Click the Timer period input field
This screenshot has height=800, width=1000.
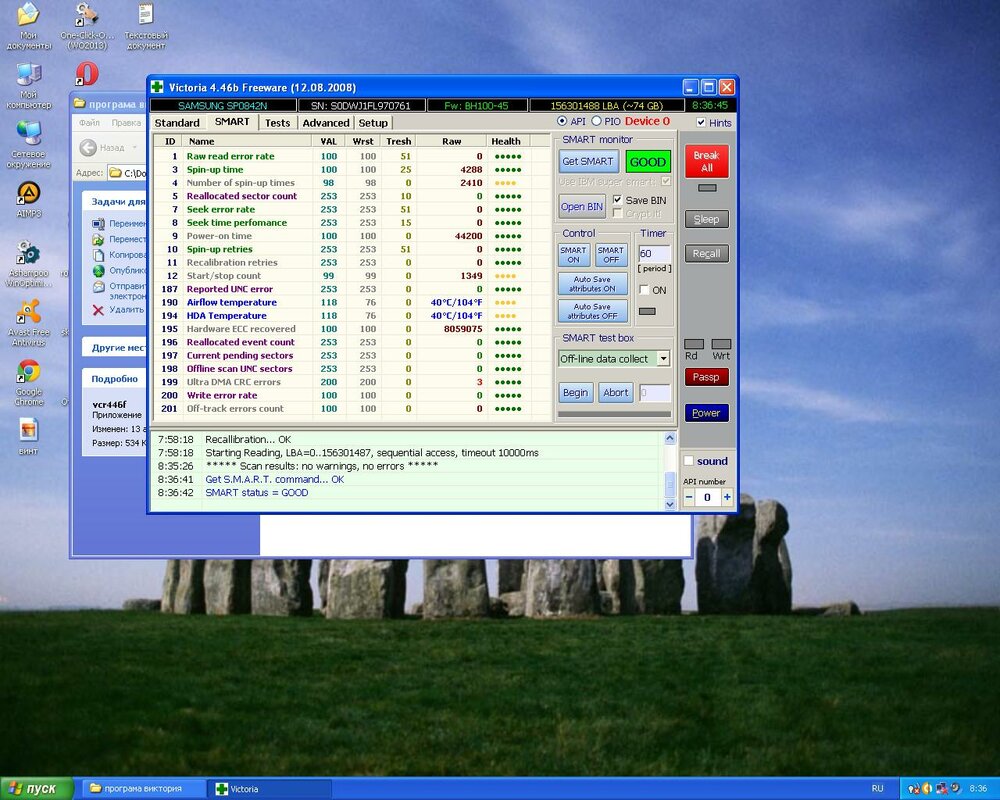652,254
